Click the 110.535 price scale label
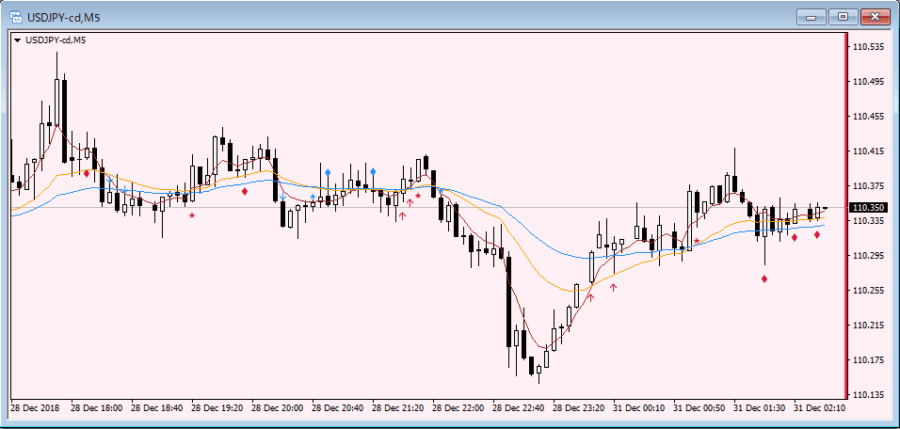This screenshot has height=429, width=900. click(x=868, y=47)
